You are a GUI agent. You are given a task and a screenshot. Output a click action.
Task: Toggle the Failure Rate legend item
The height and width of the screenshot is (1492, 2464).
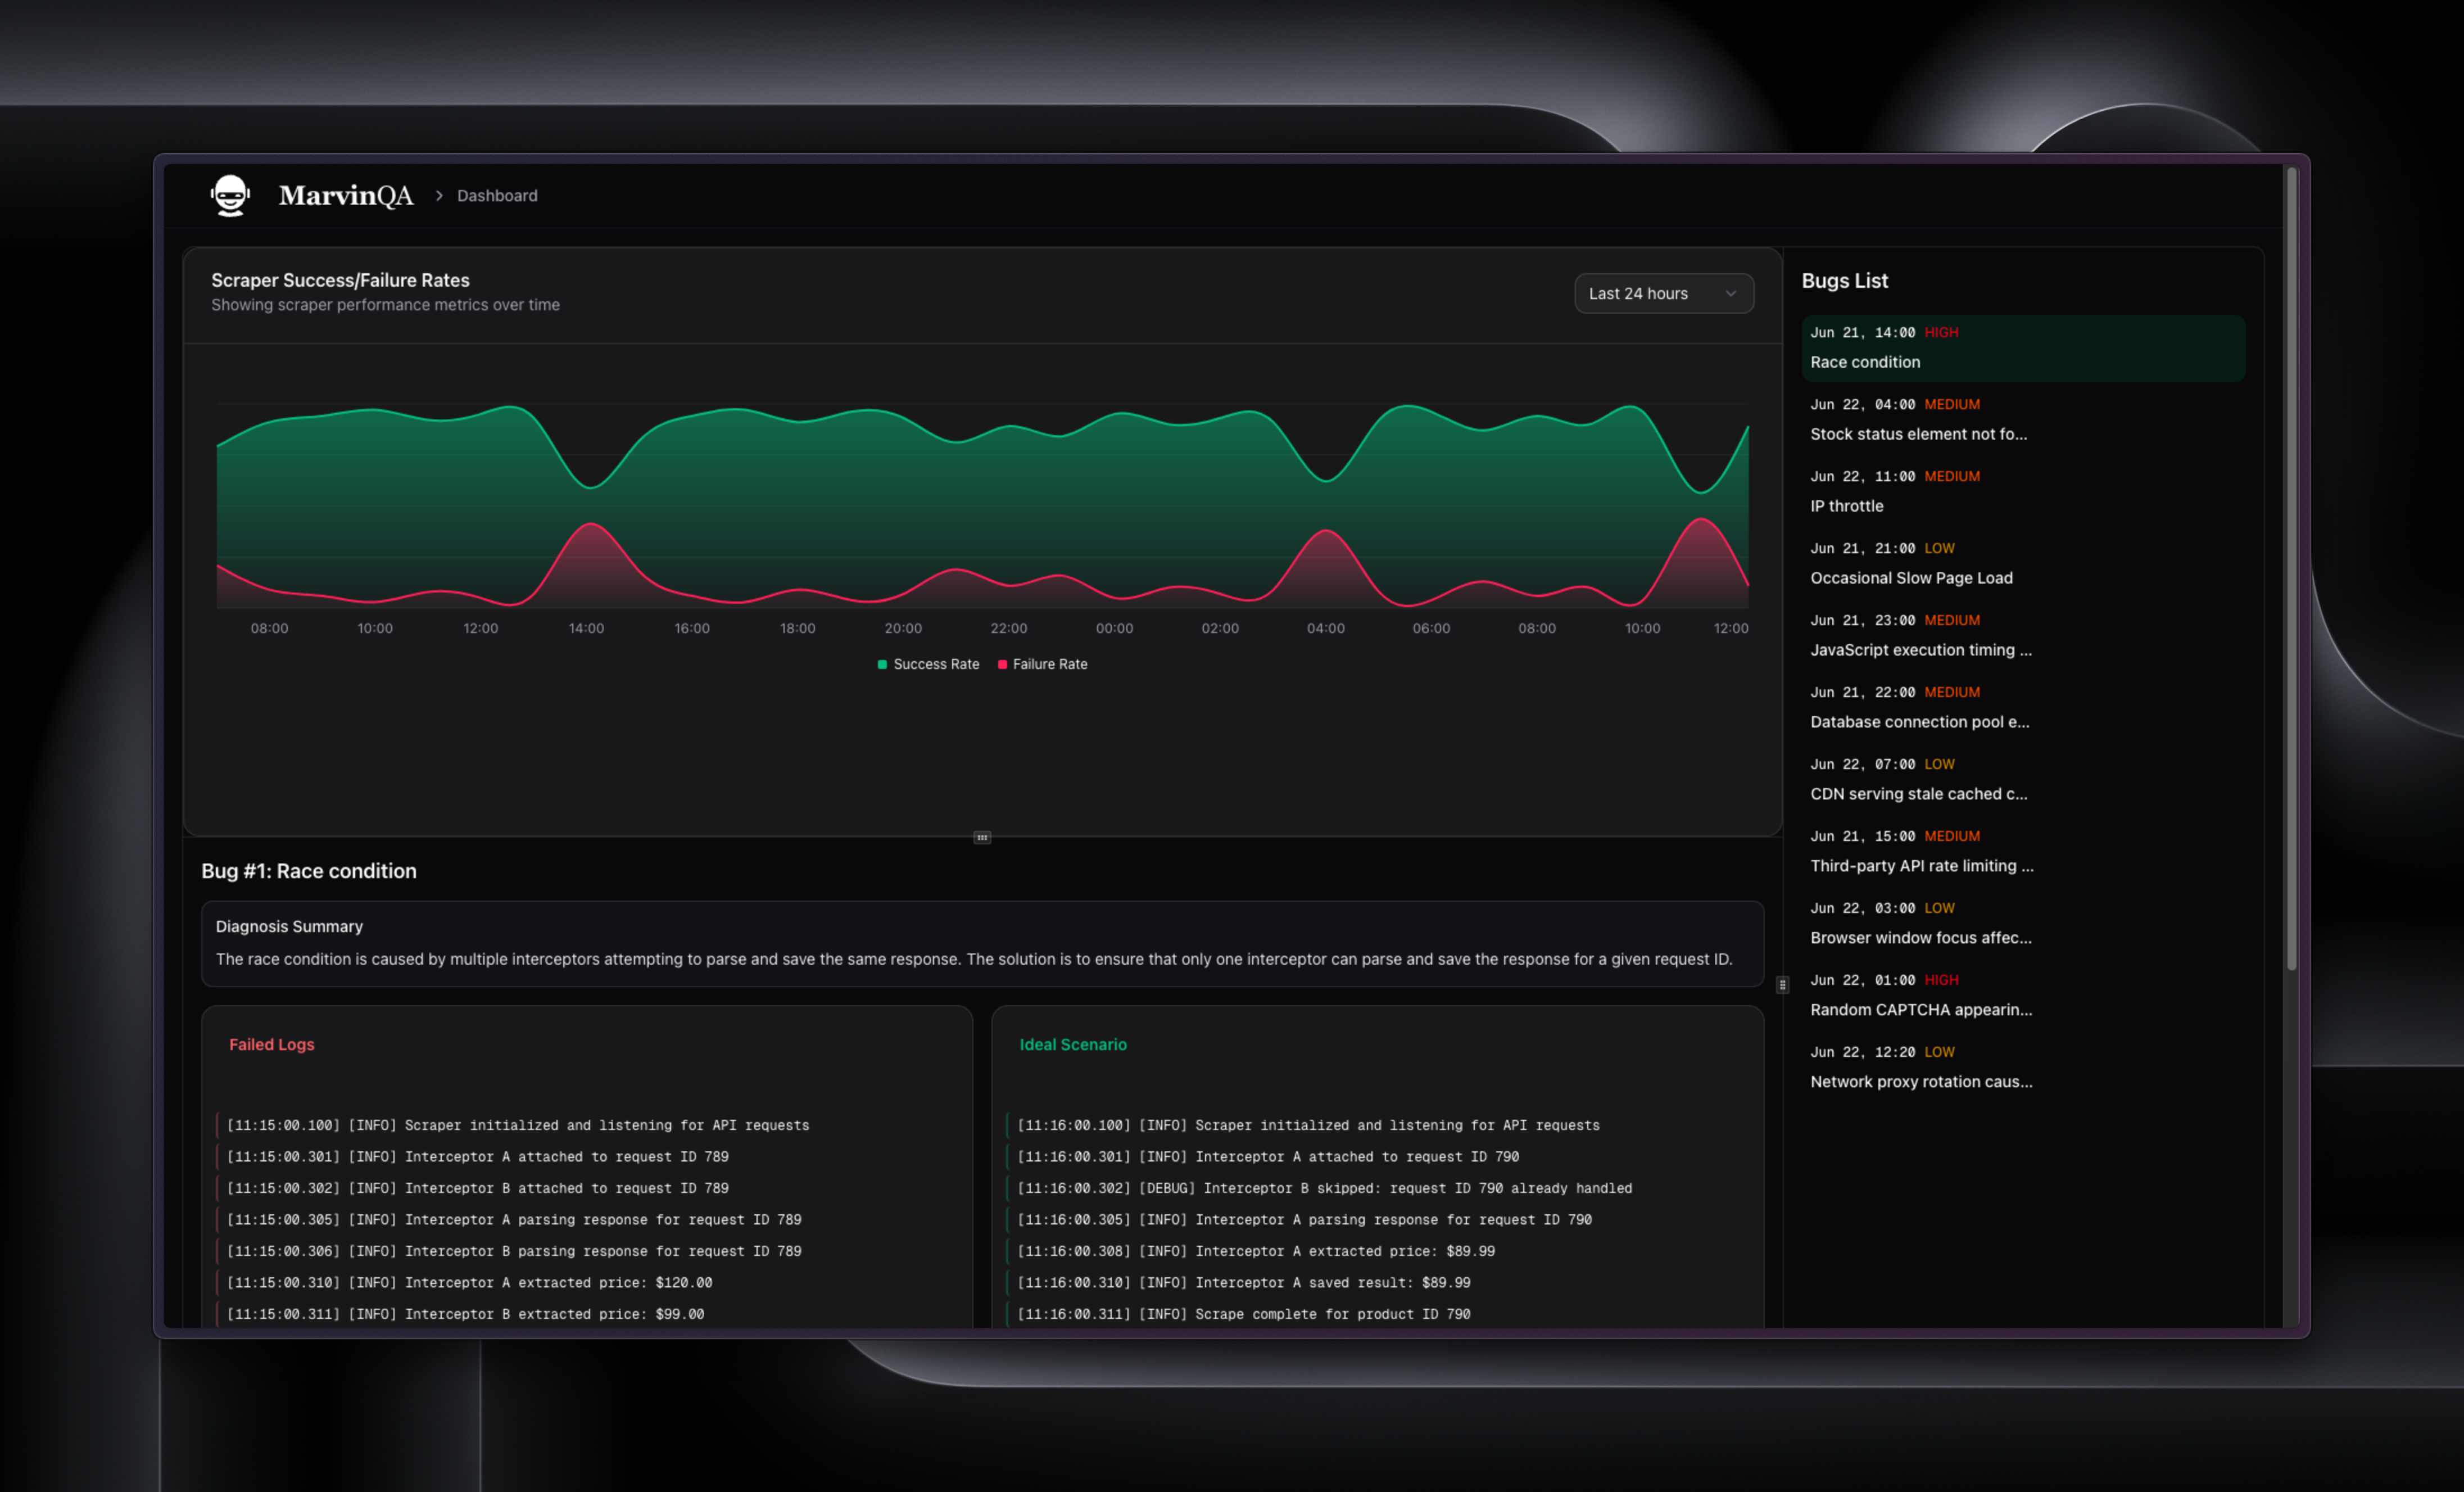(1042, 664)
